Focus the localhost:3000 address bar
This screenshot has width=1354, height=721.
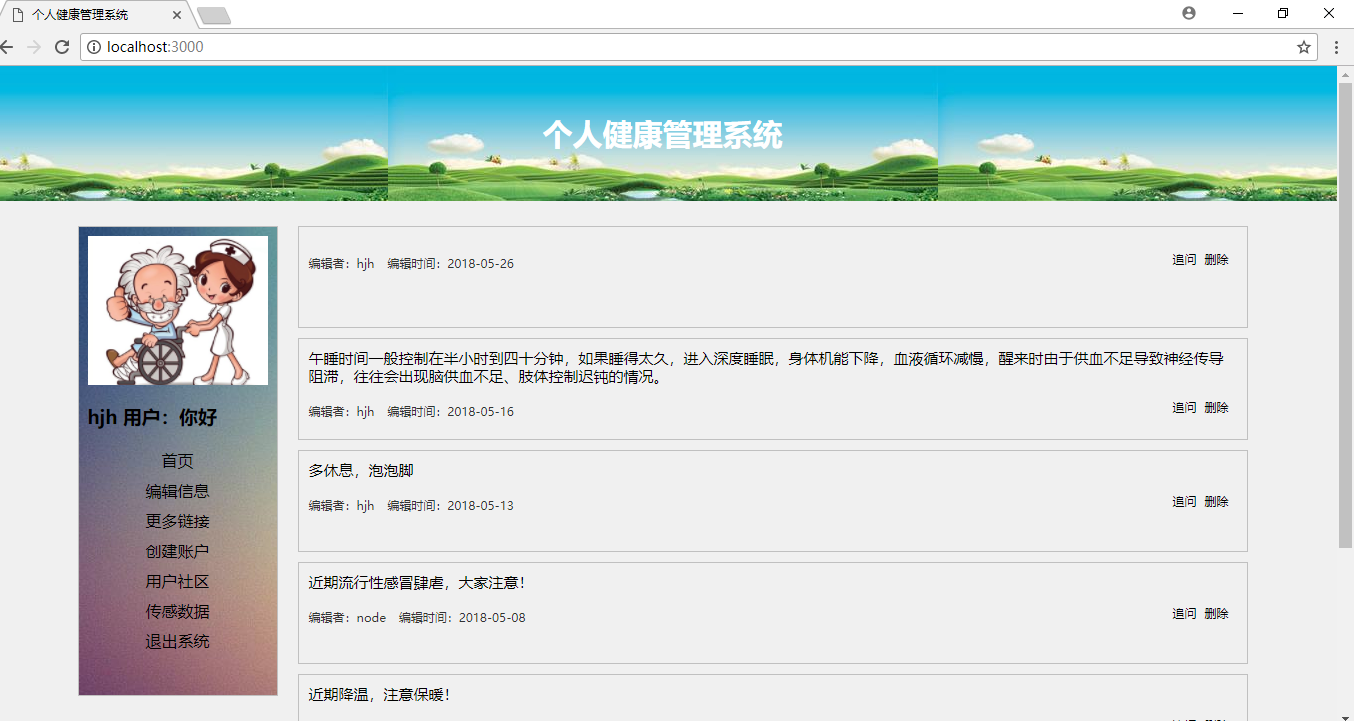(x=699, y=47)
